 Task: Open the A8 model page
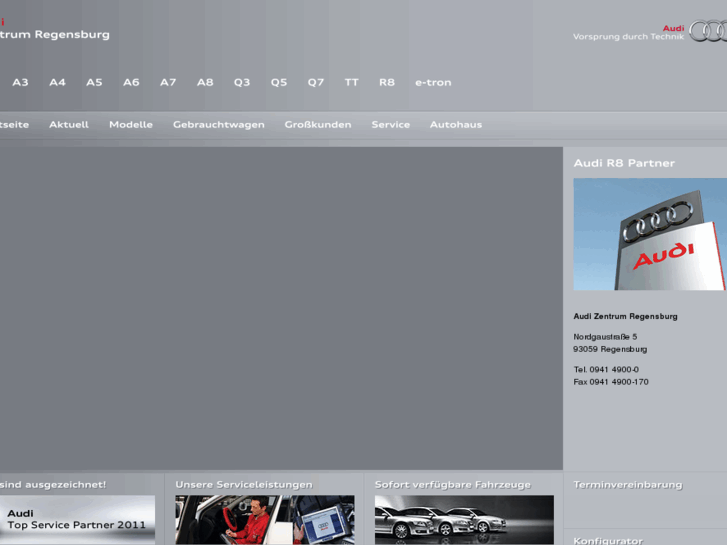point(205,83)
